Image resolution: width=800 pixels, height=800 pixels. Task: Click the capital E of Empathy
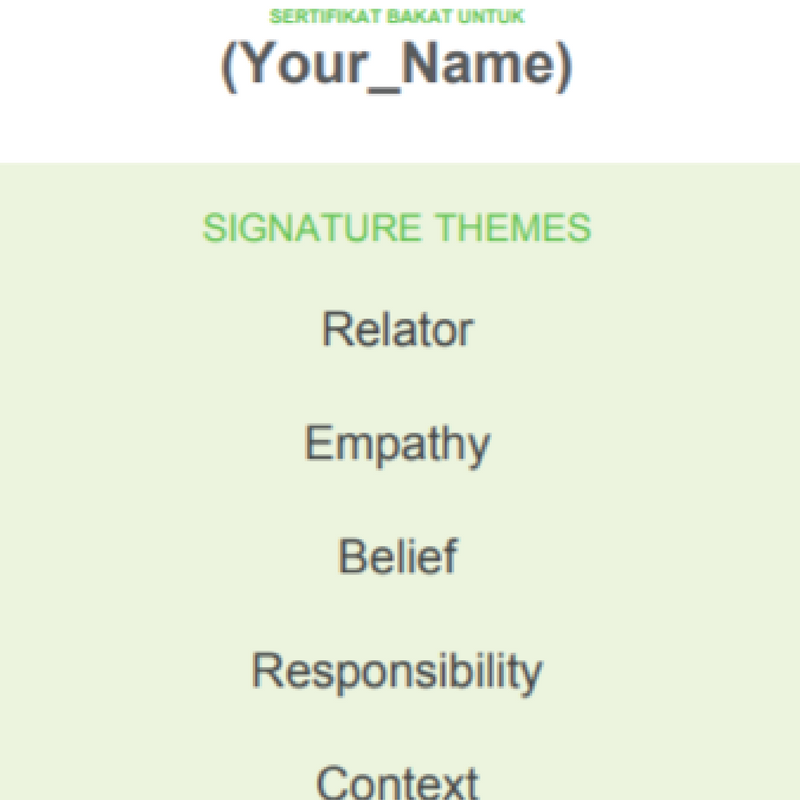[316, 441]
